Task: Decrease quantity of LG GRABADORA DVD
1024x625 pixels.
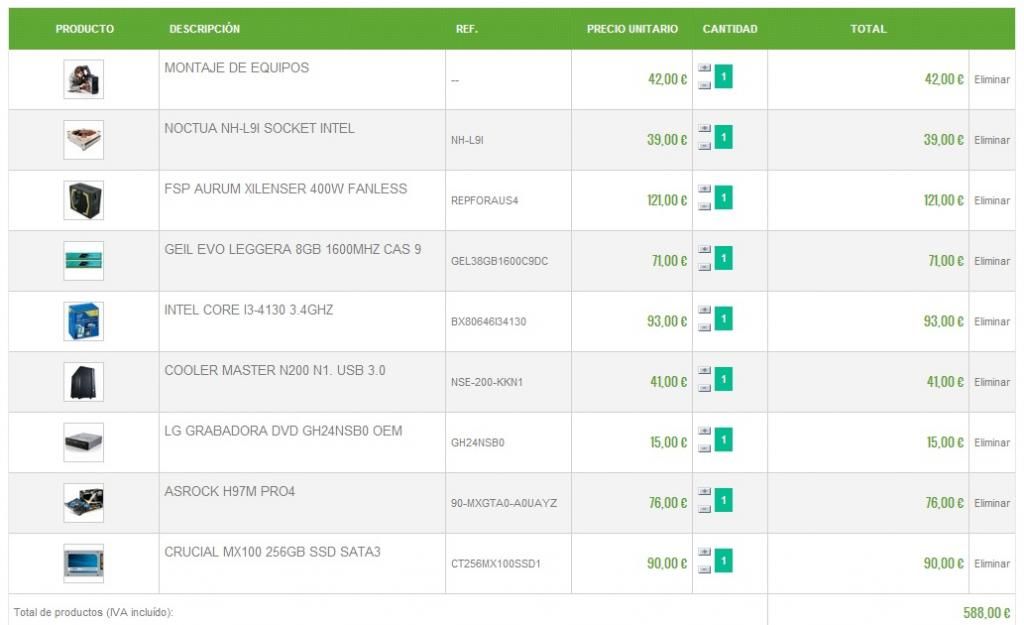Action: 704,448
